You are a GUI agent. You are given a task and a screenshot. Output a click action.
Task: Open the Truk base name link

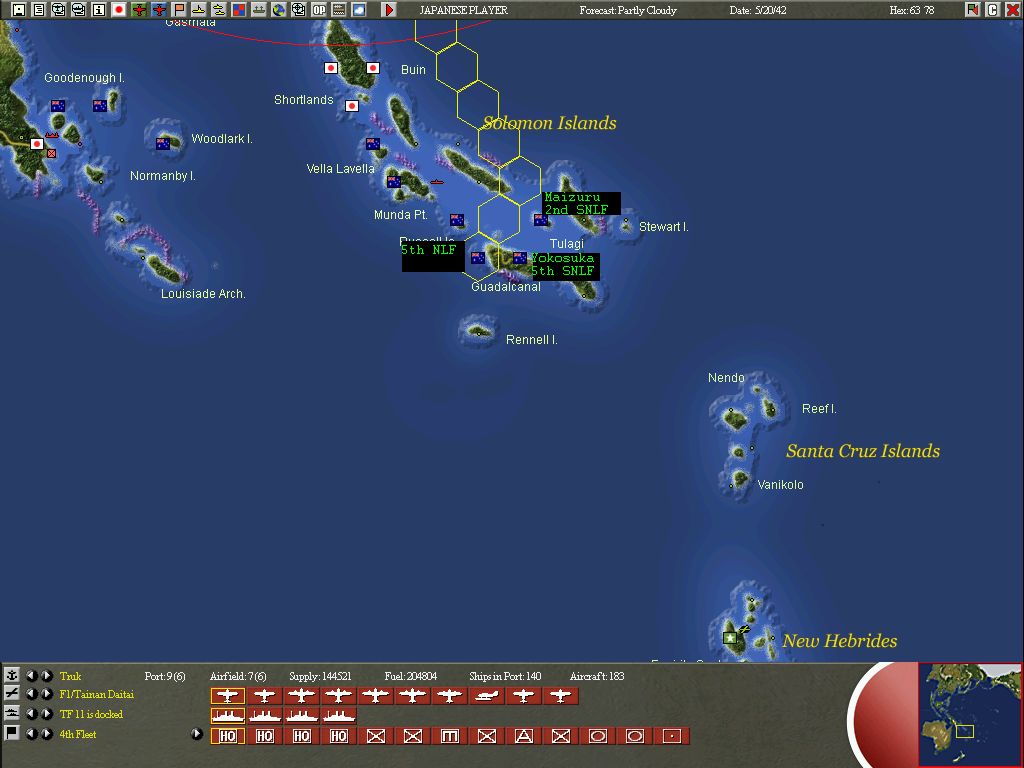[x=71, y=676]
